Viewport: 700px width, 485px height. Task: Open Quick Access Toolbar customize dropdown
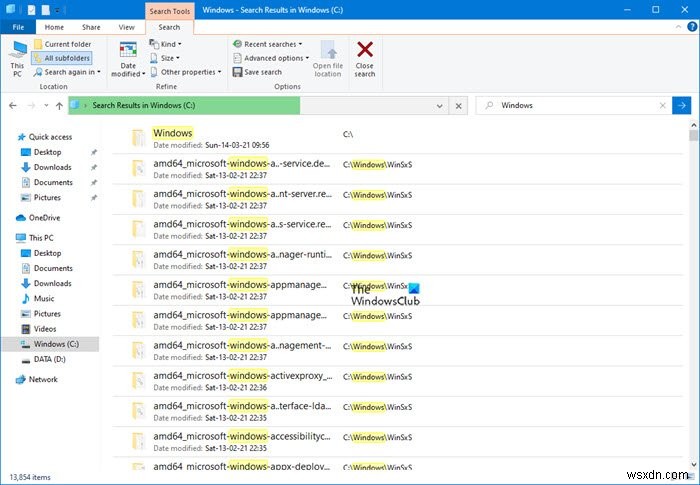point(58,10)
